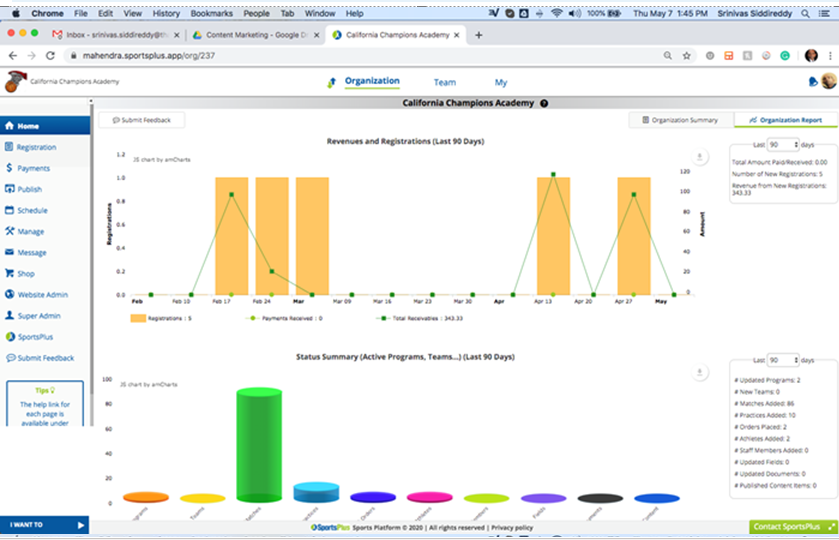Reload the page in Chrome

(50, 55)
